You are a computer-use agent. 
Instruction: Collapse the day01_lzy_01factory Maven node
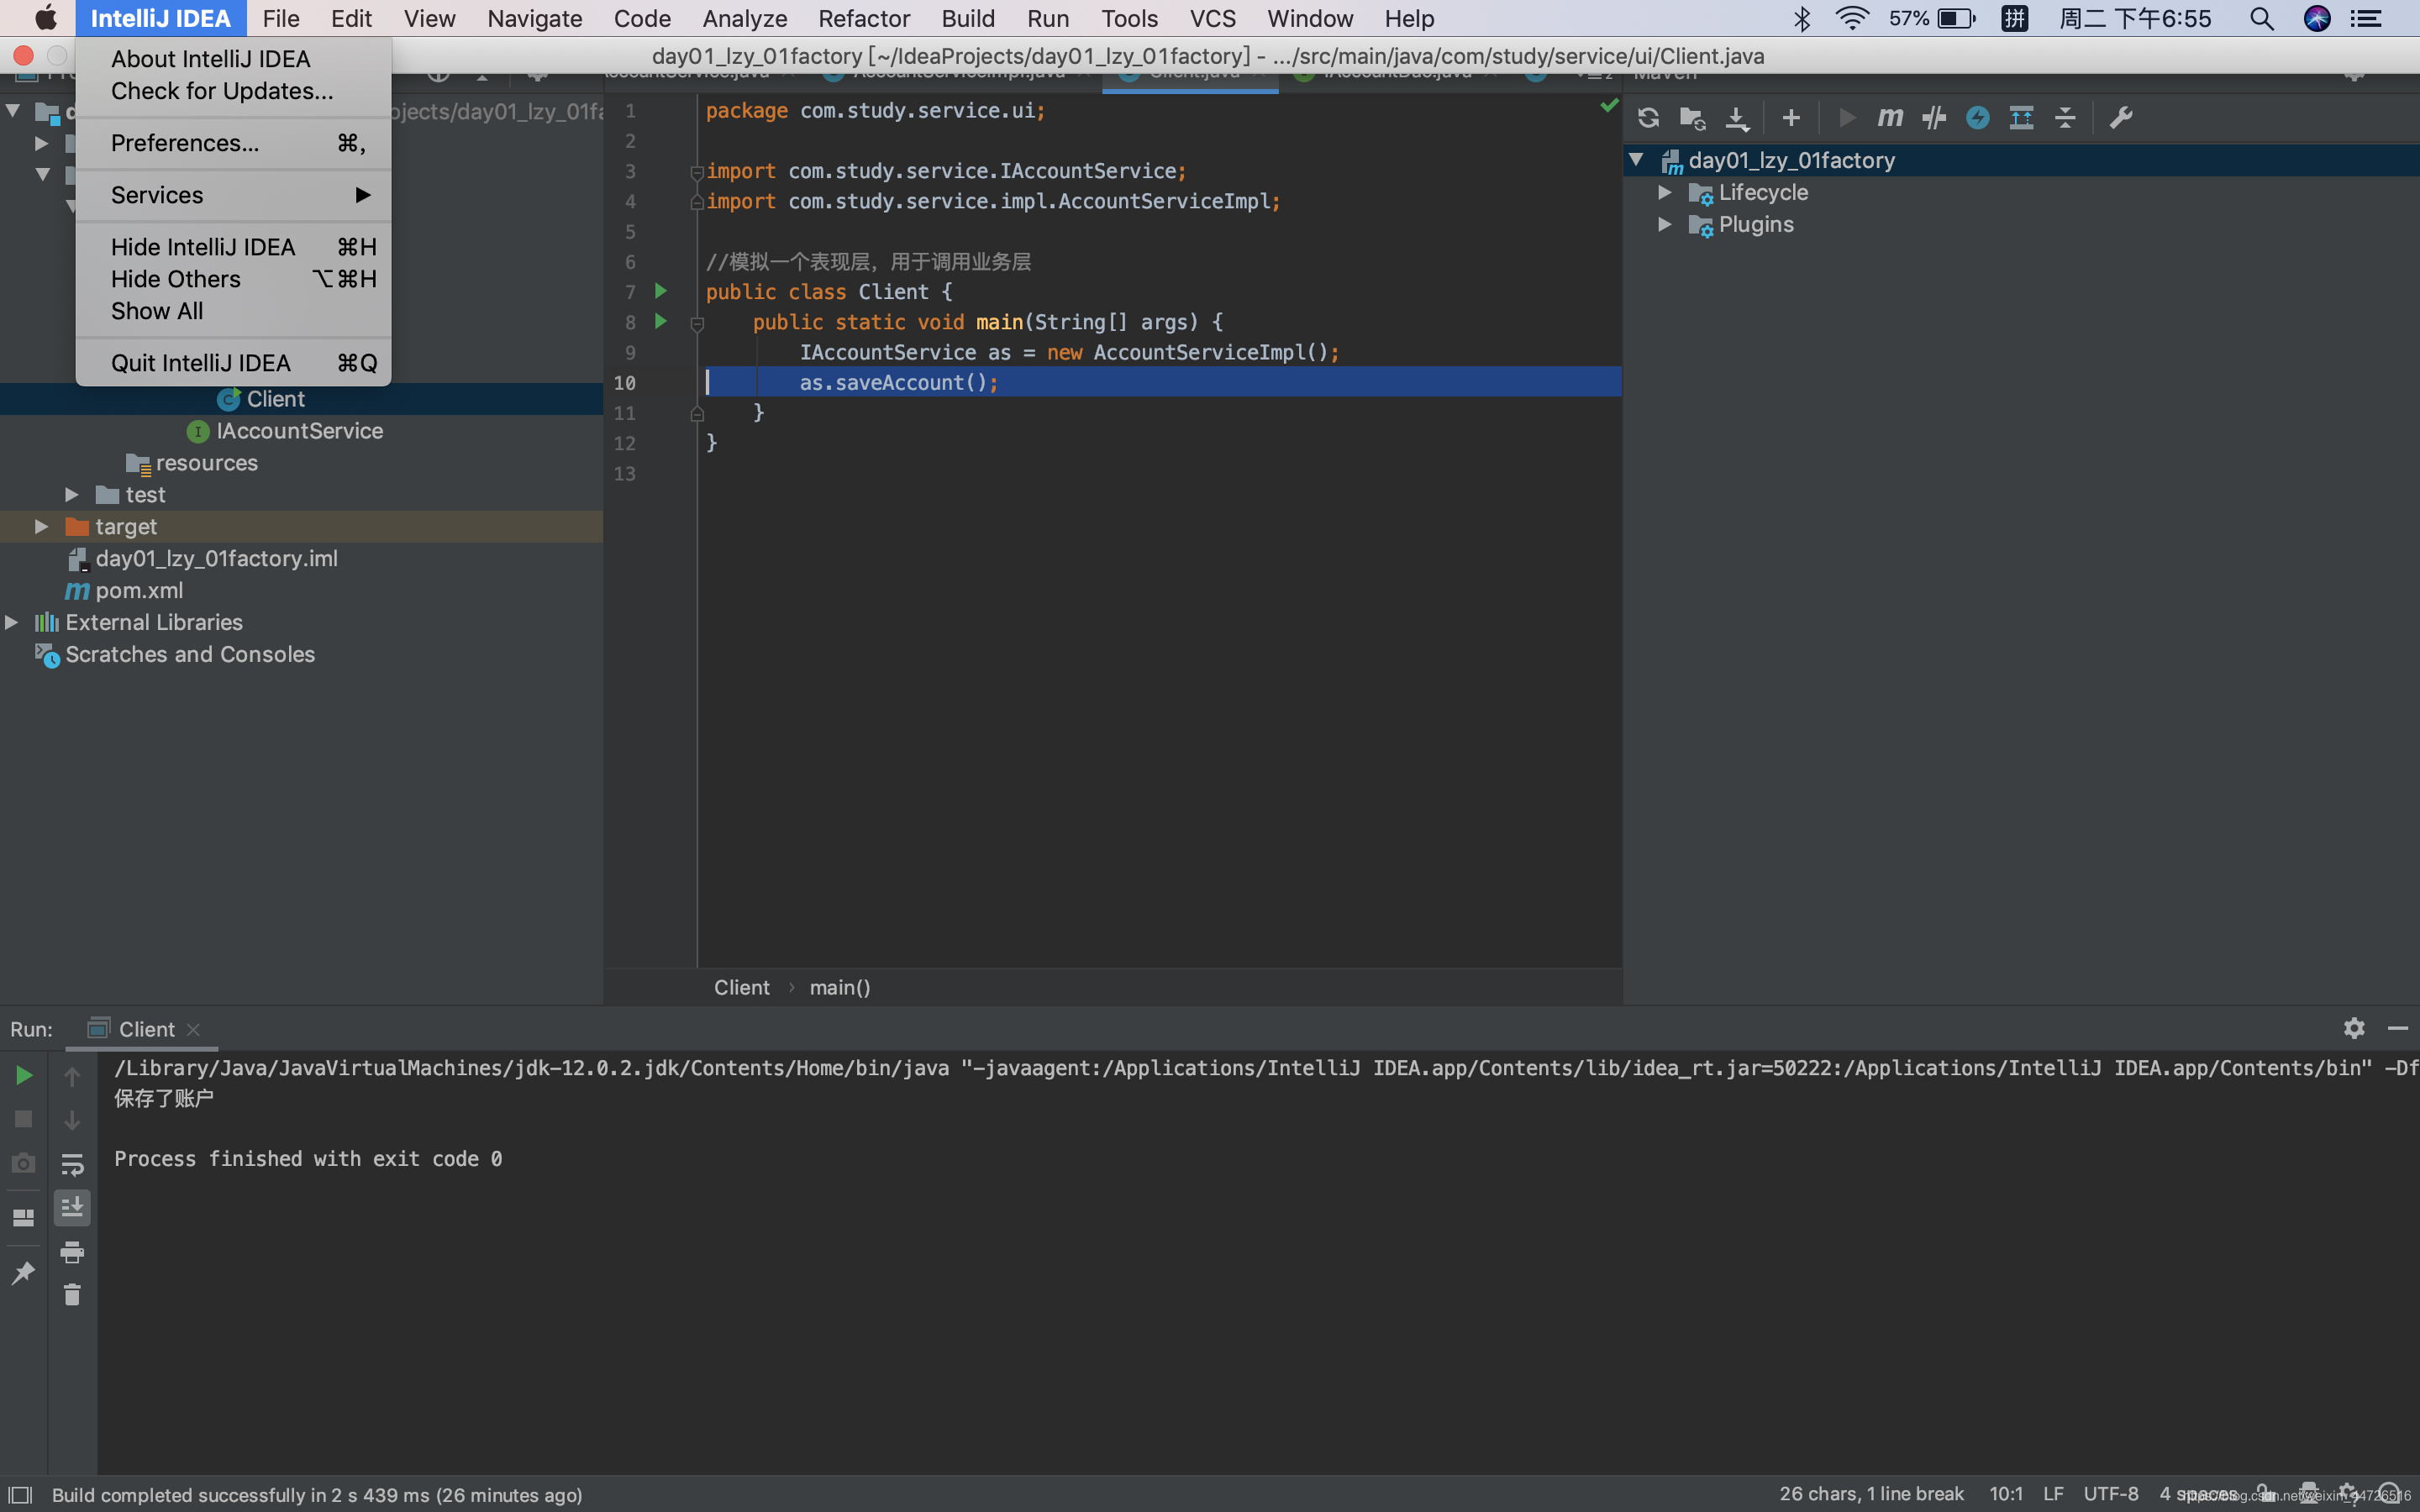click(1637, 160)
